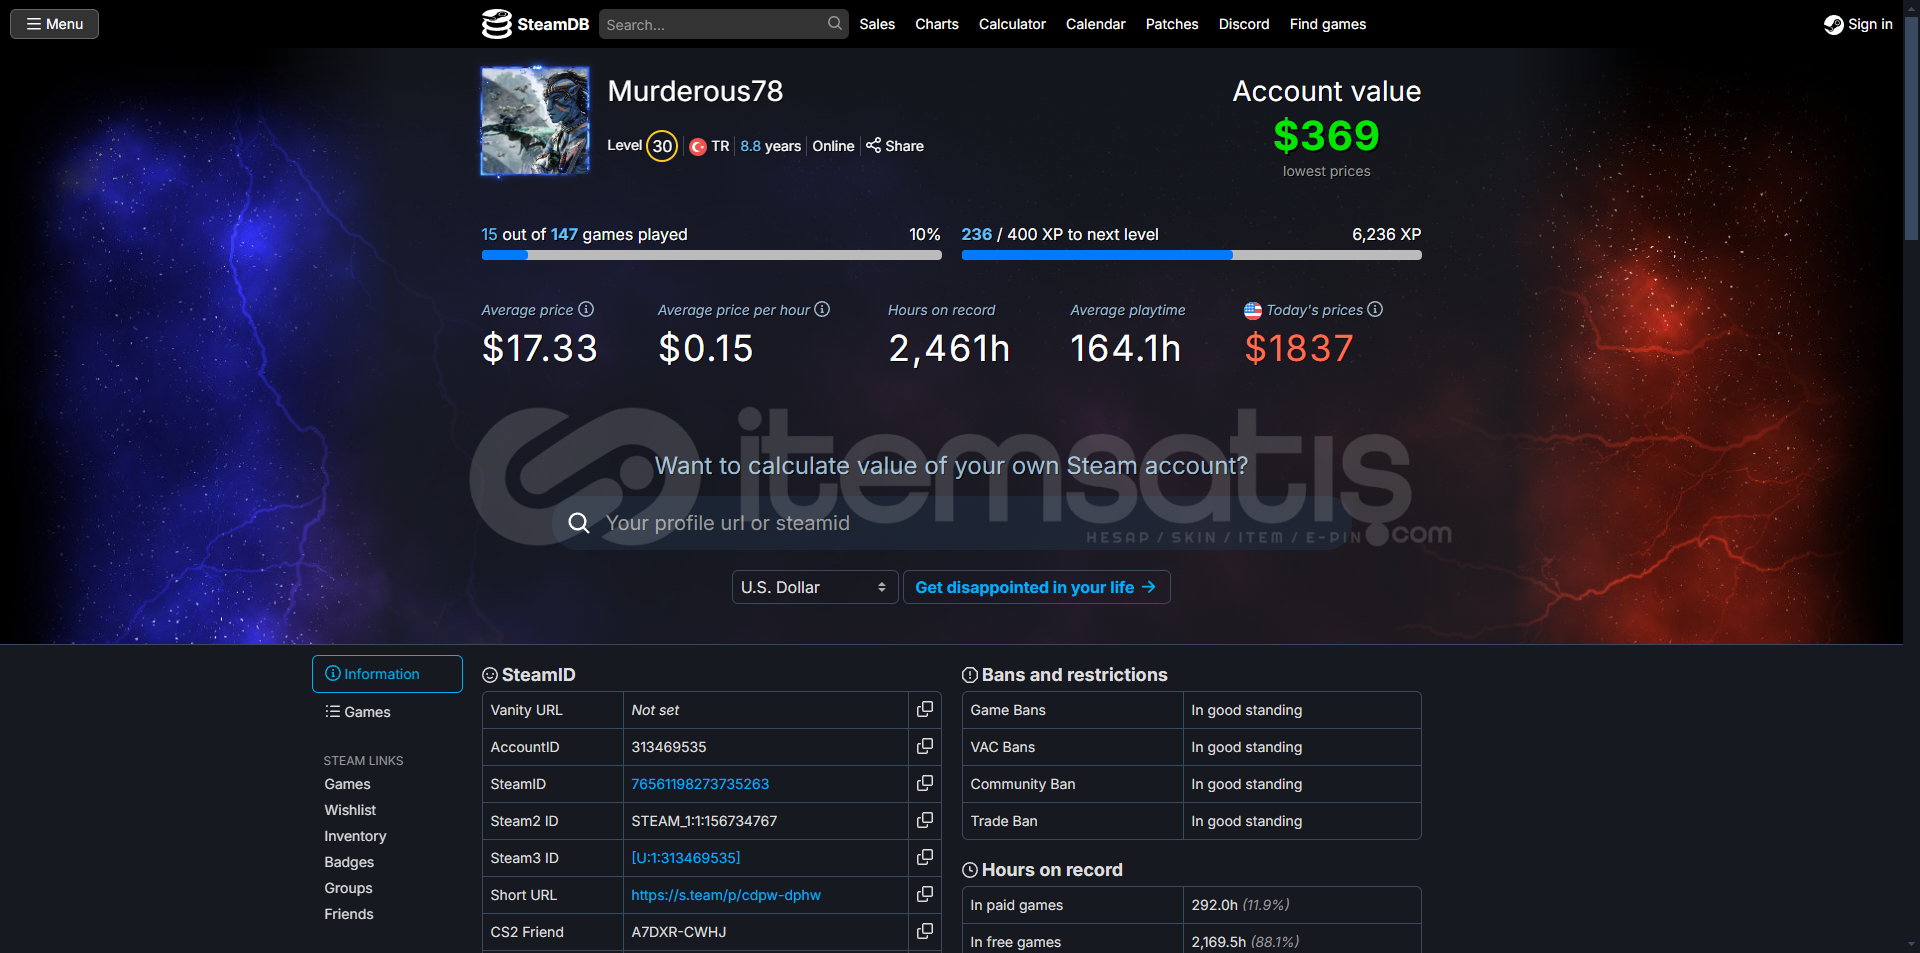1920x953 pixels.
Task: Copy the SteamID value
Action: point(925,783)
